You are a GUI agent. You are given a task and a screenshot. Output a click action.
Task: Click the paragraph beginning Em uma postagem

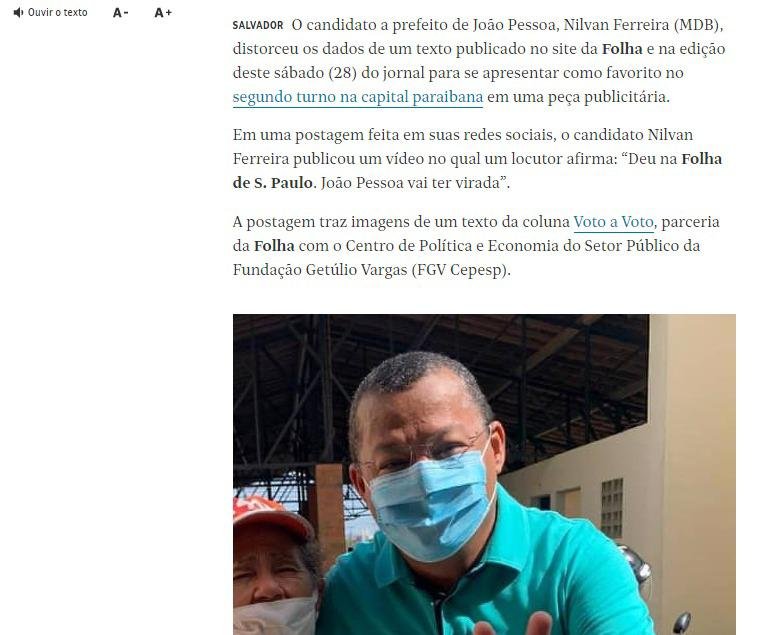tap(477, 159)
